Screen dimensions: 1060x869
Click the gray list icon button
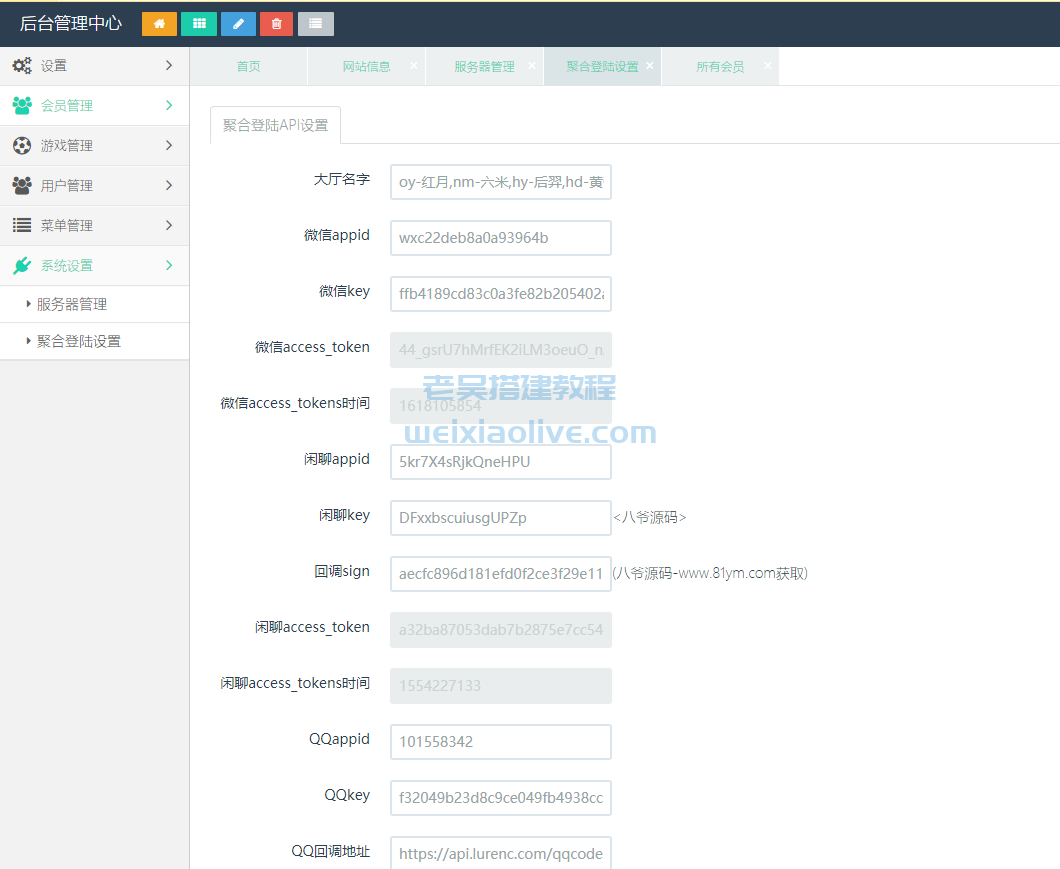coord(316,24)
